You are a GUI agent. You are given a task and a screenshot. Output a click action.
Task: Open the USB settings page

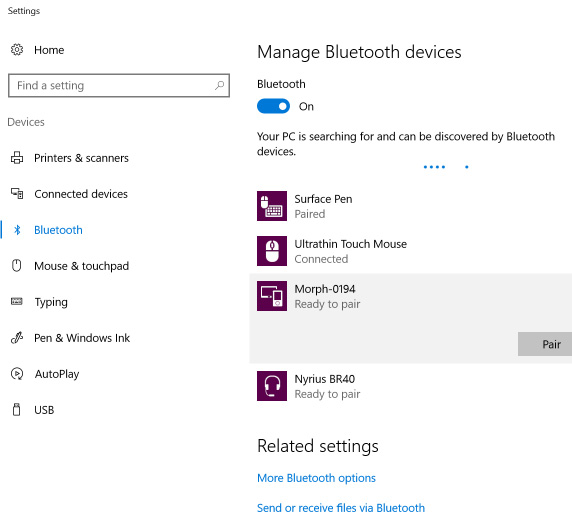point(44,410)
